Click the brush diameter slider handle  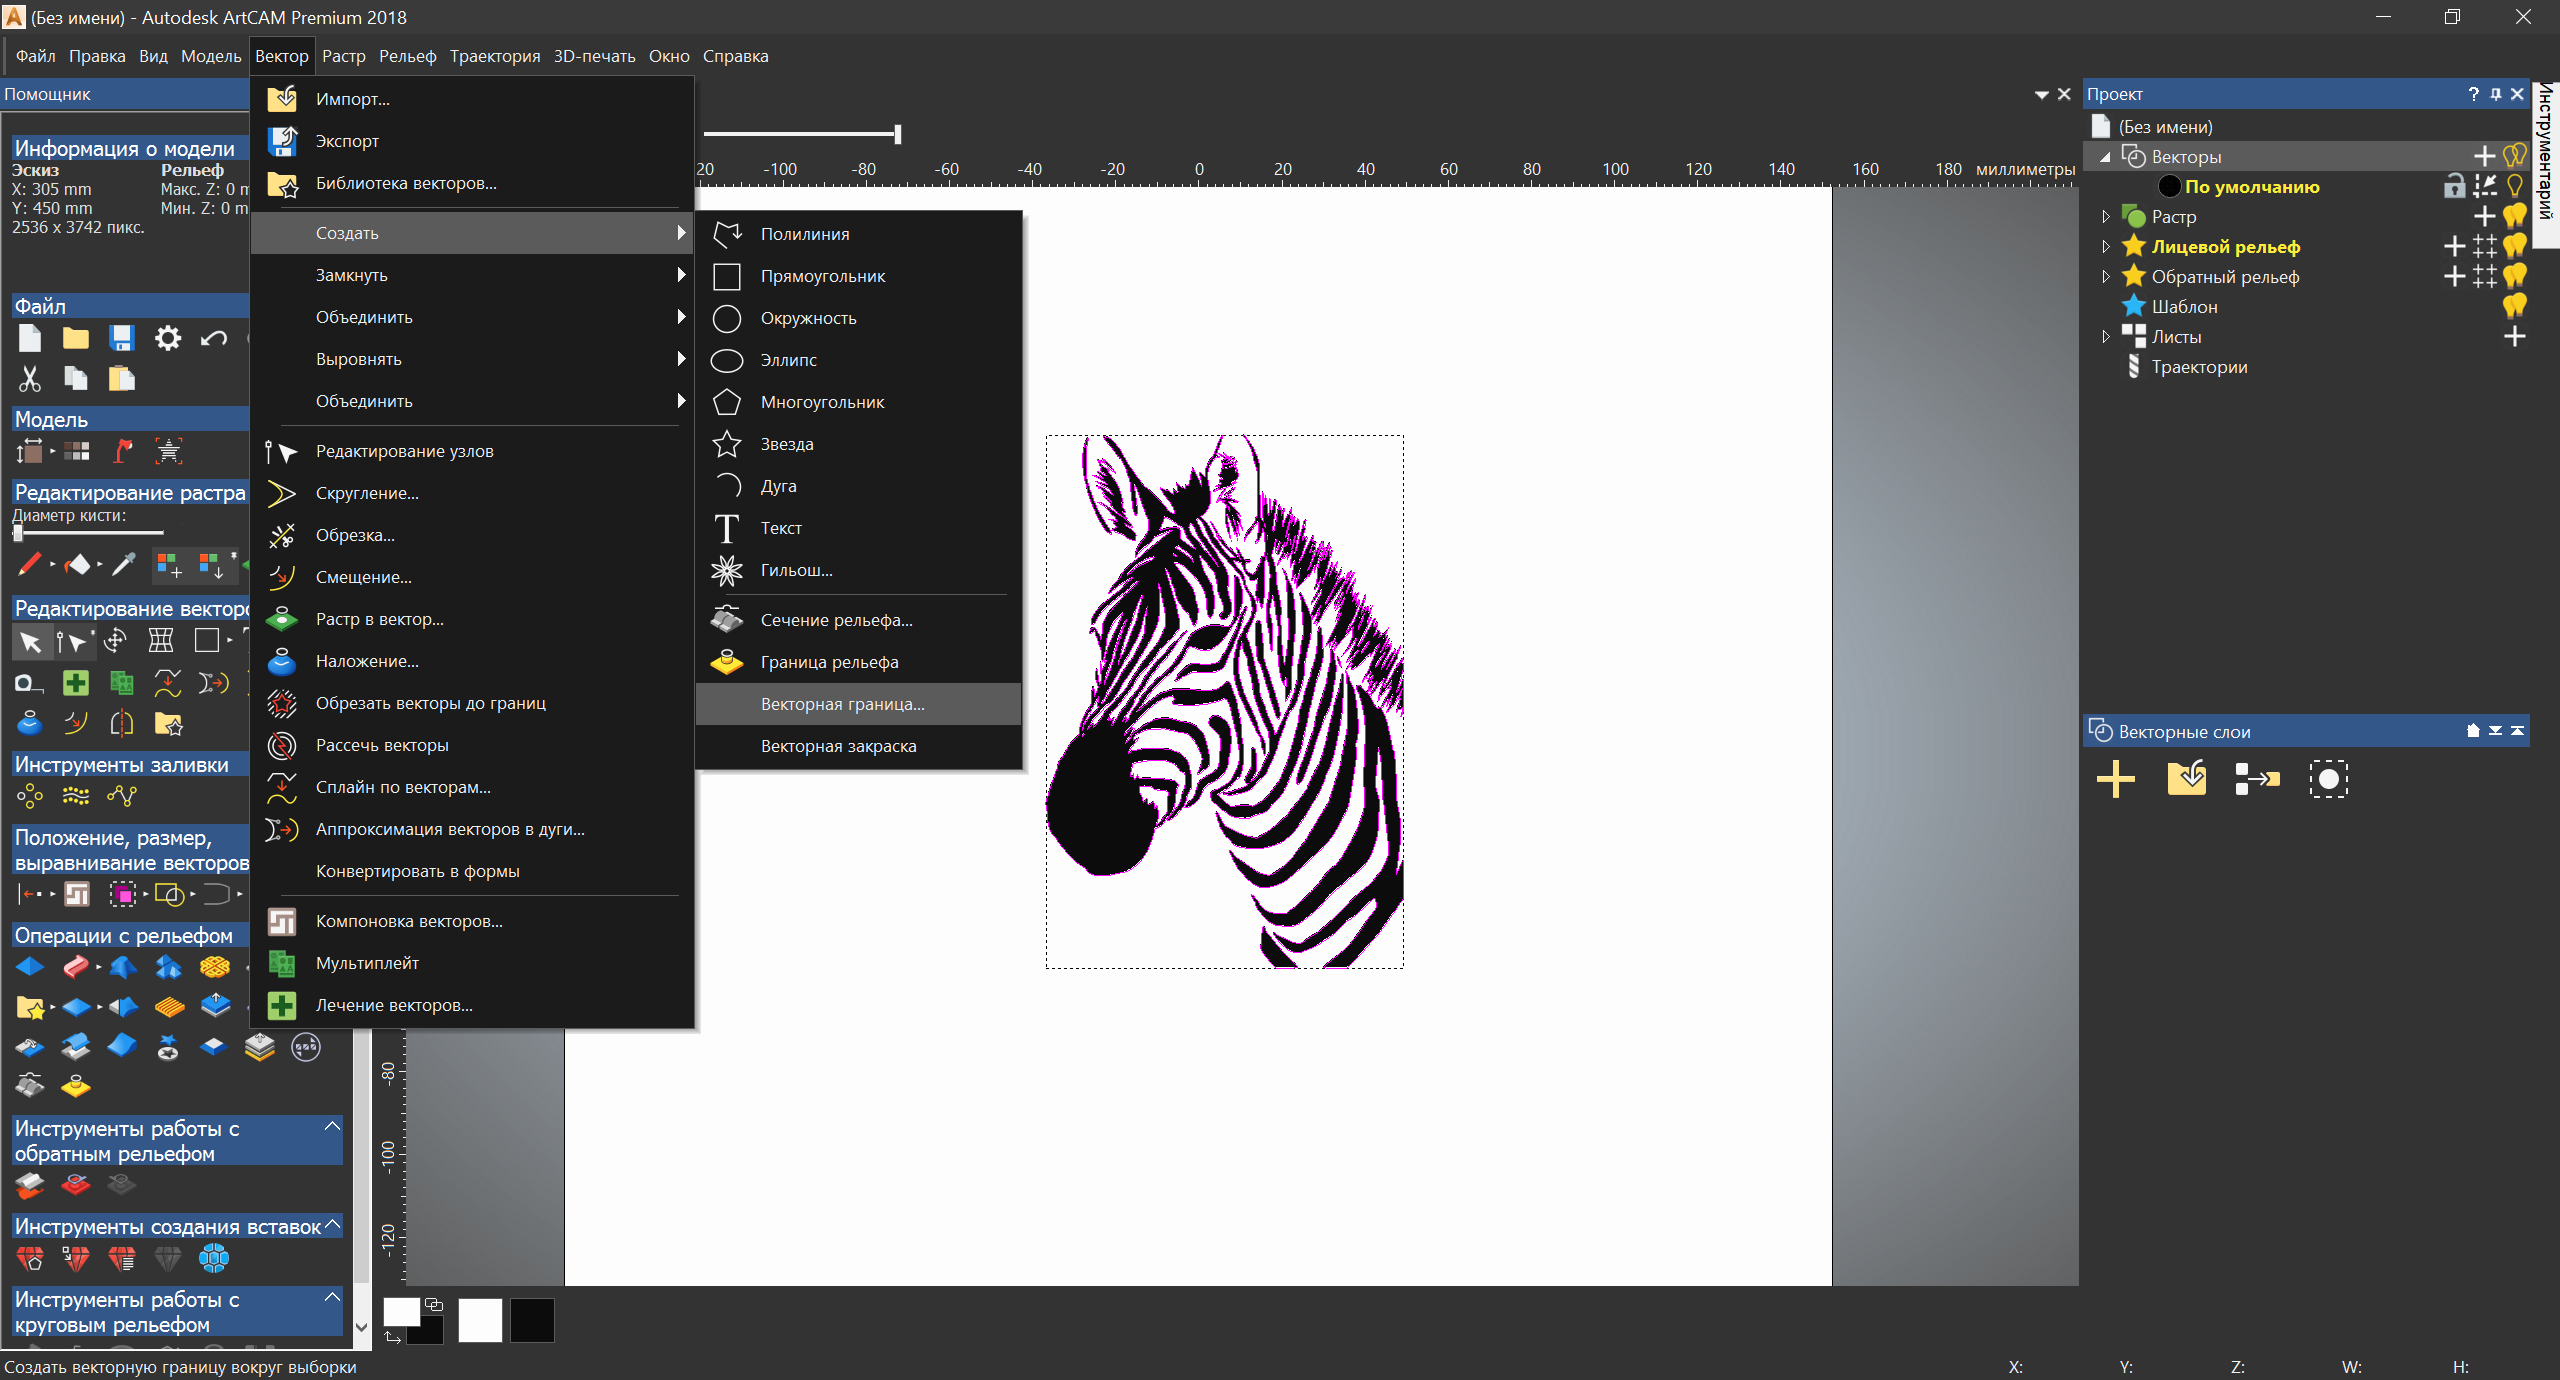(x=17, y=532)
